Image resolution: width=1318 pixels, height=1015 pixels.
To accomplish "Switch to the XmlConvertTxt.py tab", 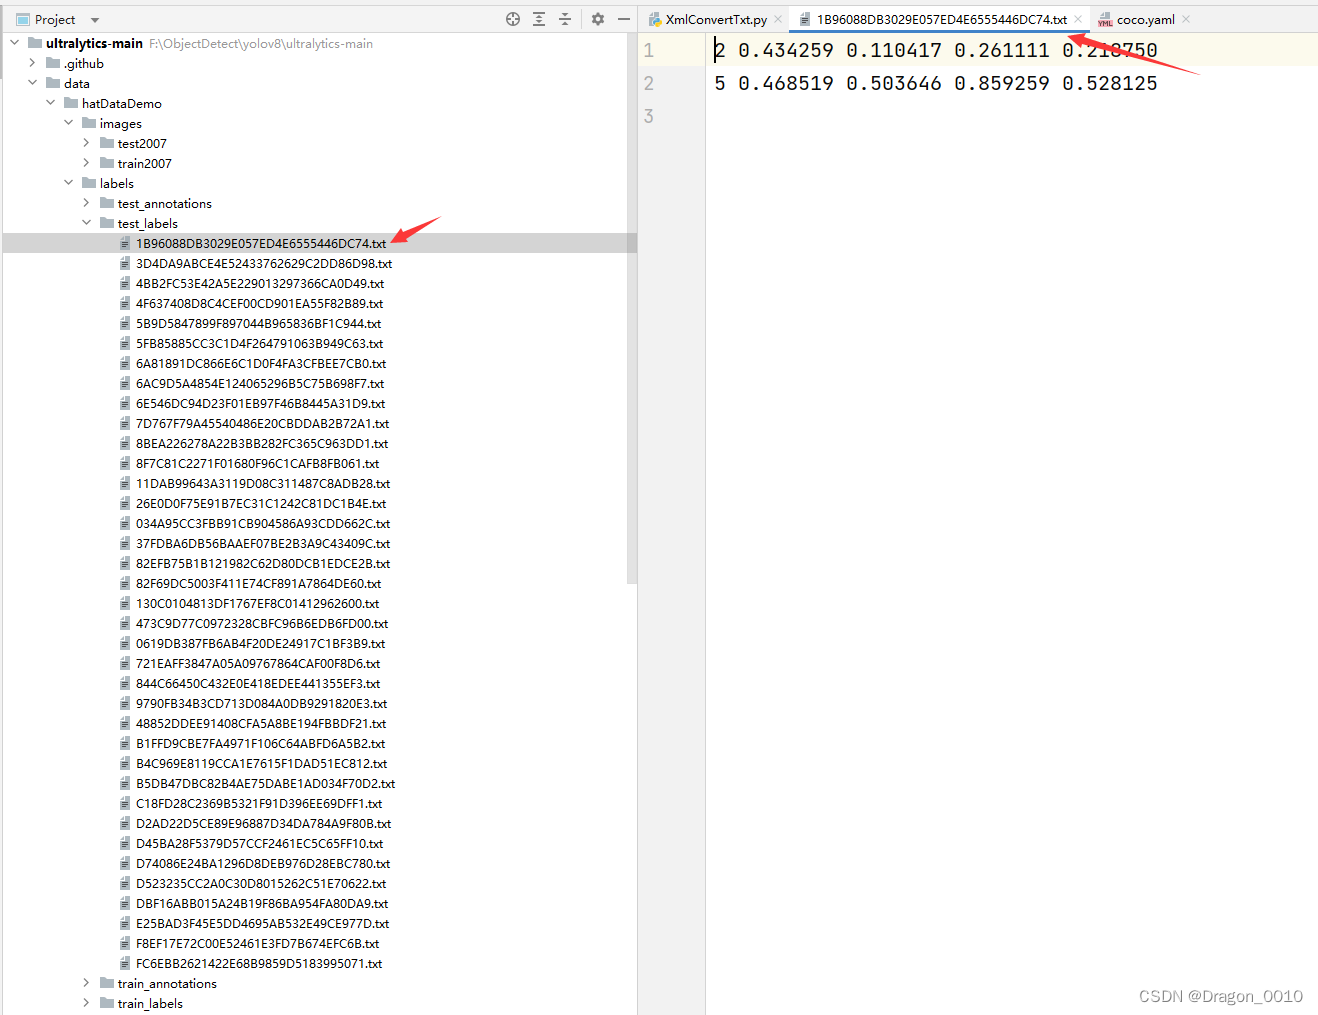I will pyautogui.click(x=716, y=20).
